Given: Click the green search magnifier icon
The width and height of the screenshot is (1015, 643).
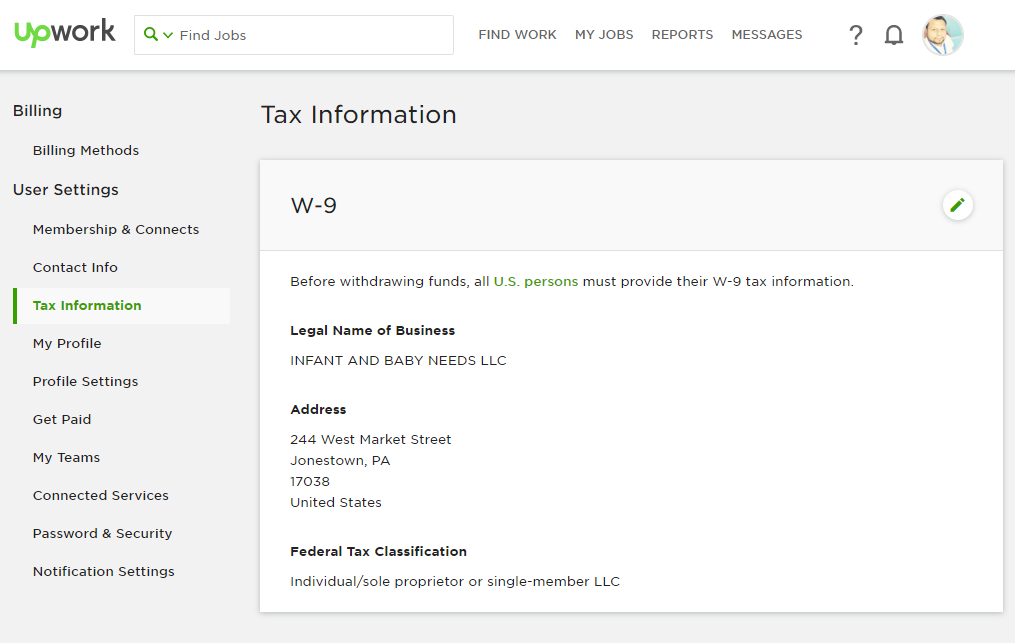Looking at the screenshot, I should pyautogui.click(x=150, y=34).
